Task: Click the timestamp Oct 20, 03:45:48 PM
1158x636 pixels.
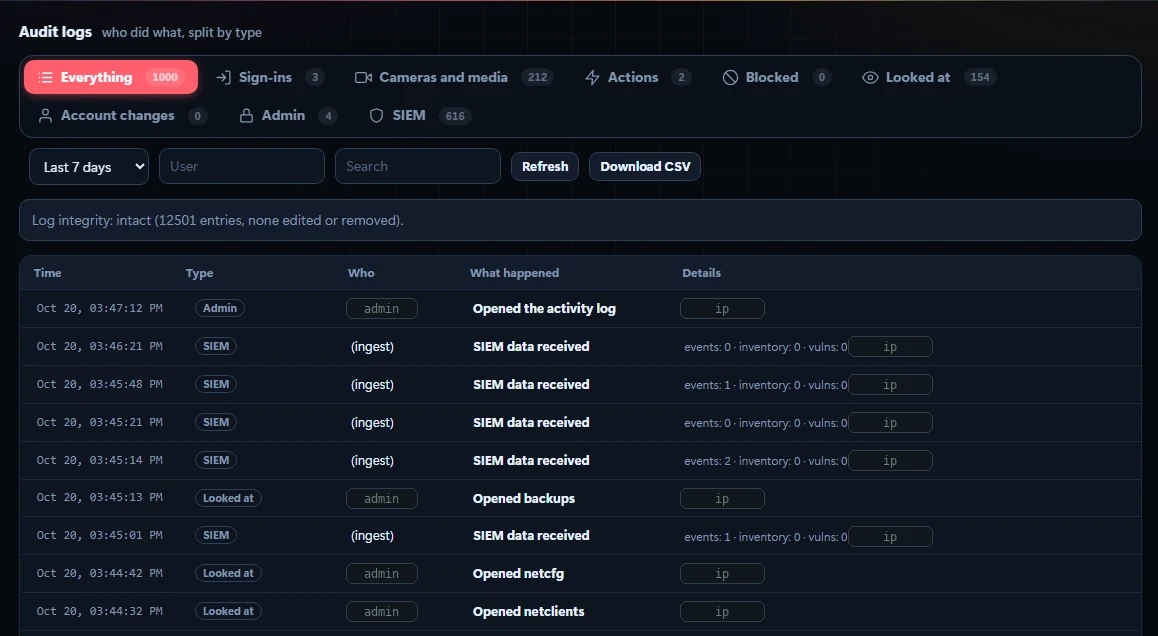Action: coord(100,384)
